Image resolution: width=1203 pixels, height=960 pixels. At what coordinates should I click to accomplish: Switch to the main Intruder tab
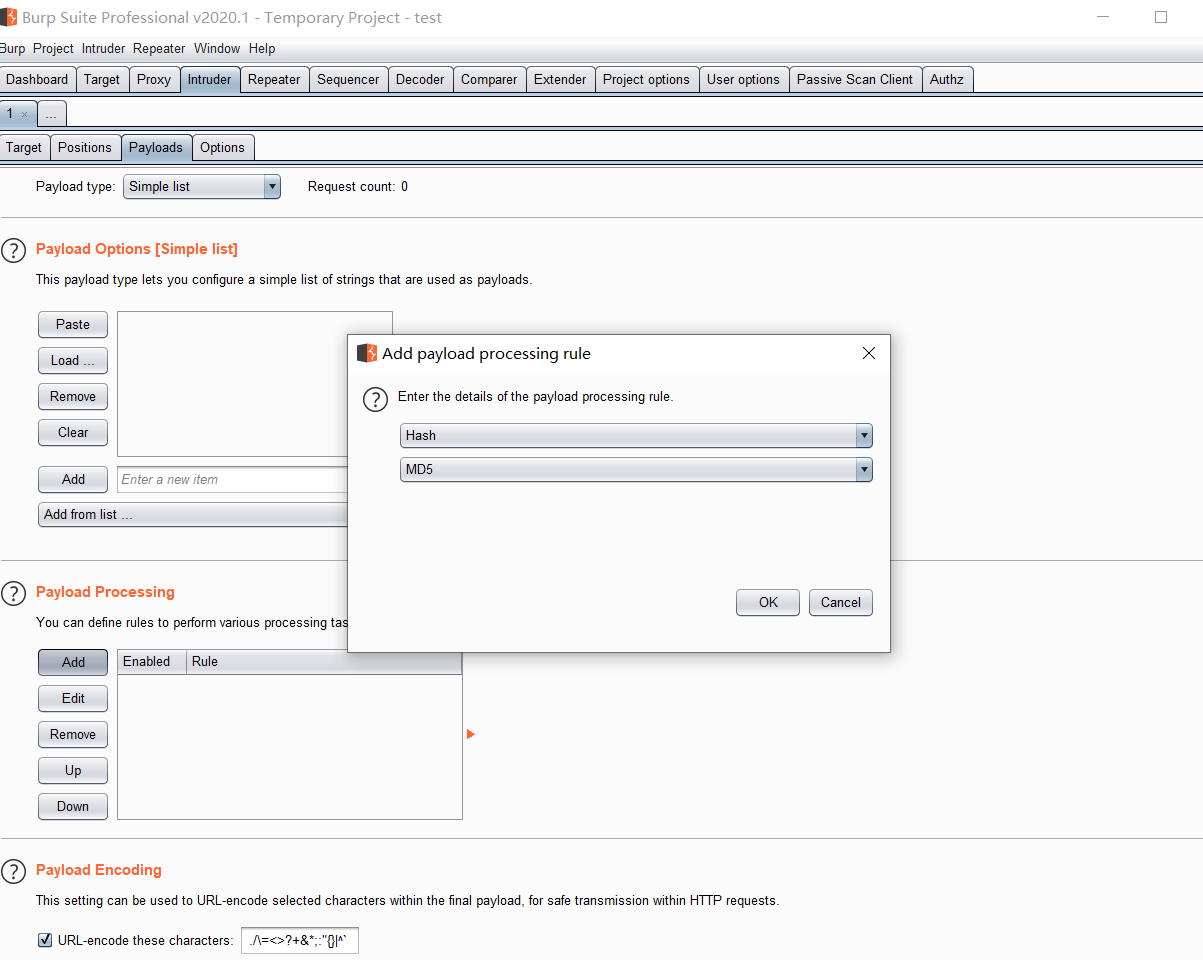(x=210, y=80)
